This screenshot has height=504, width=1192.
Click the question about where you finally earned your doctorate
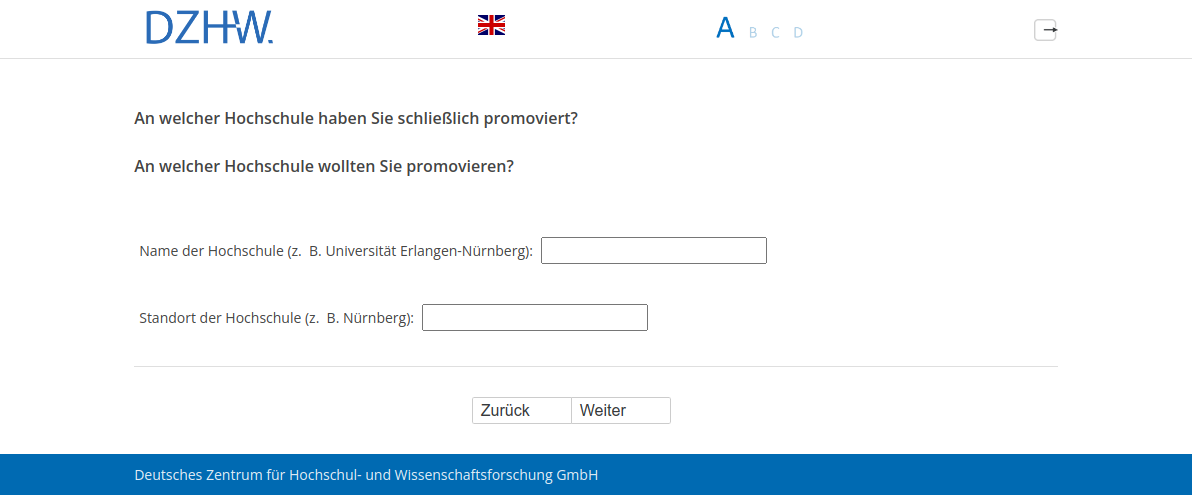(356, 119)
